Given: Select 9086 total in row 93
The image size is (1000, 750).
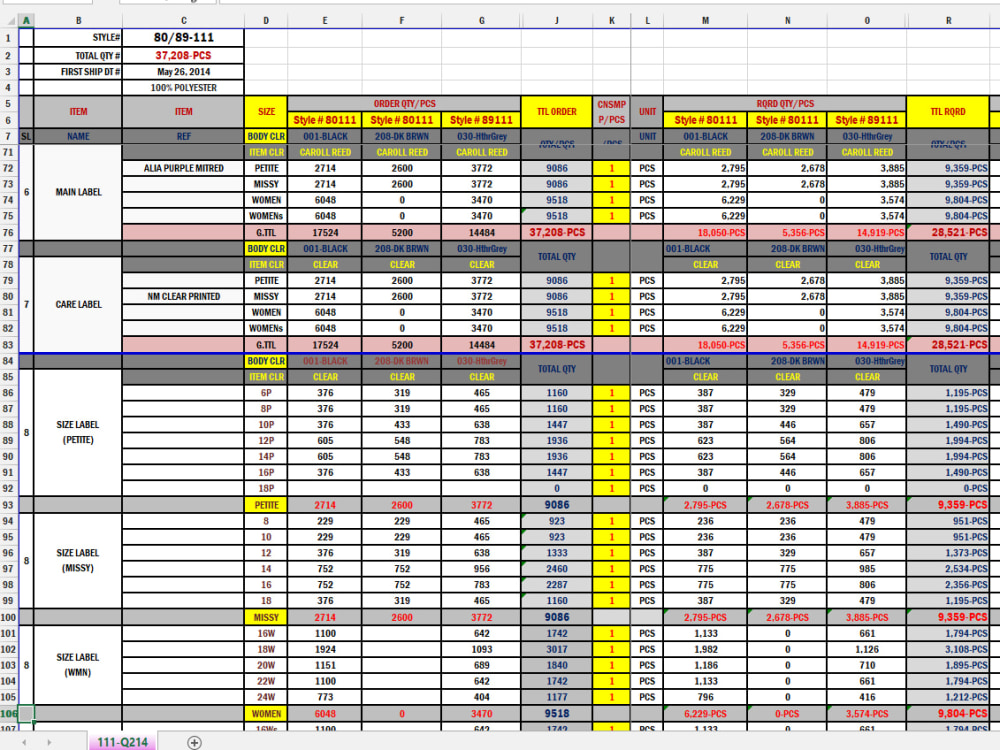Looking at the screenshot, I should click(x=557, y=505).
